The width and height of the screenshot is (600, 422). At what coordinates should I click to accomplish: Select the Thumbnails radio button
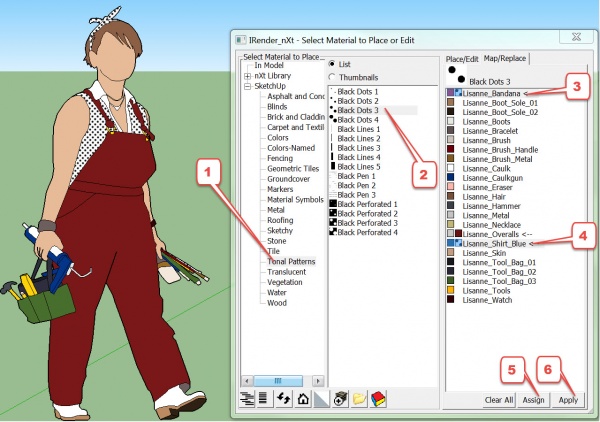(x=333, y=77)
